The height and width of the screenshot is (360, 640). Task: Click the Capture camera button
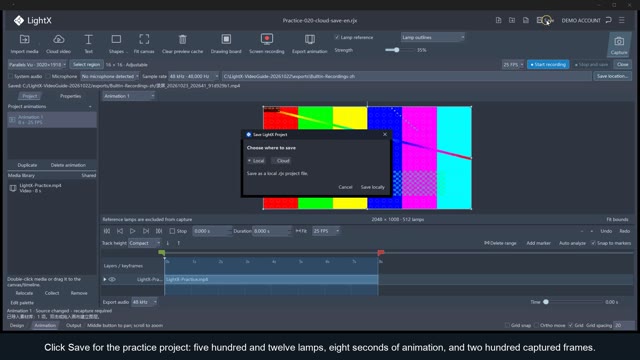point(619,44)
